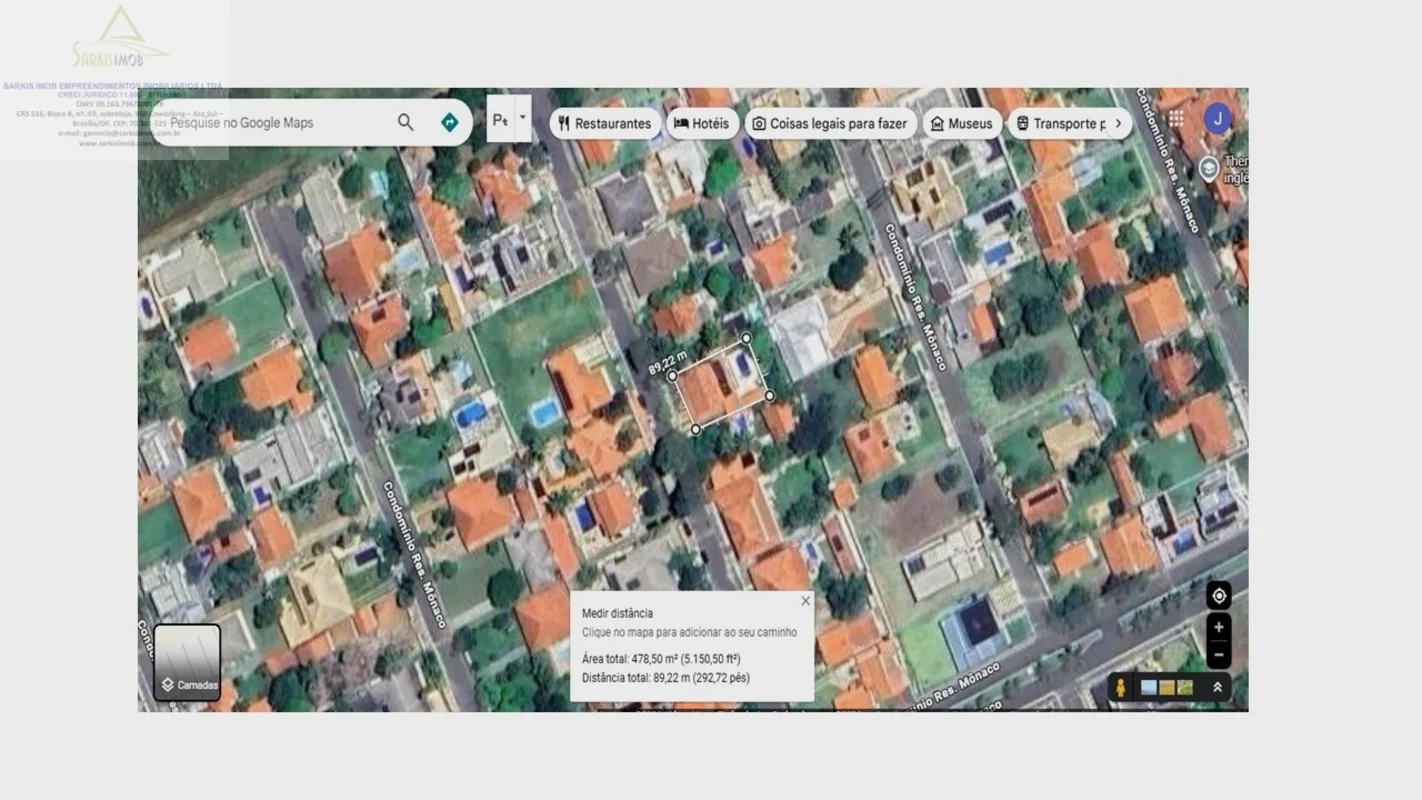The height and width of the screenshot is (800, 1422).
Task: Select the Restaurantes category chip
Action: (x=604, y=124)
